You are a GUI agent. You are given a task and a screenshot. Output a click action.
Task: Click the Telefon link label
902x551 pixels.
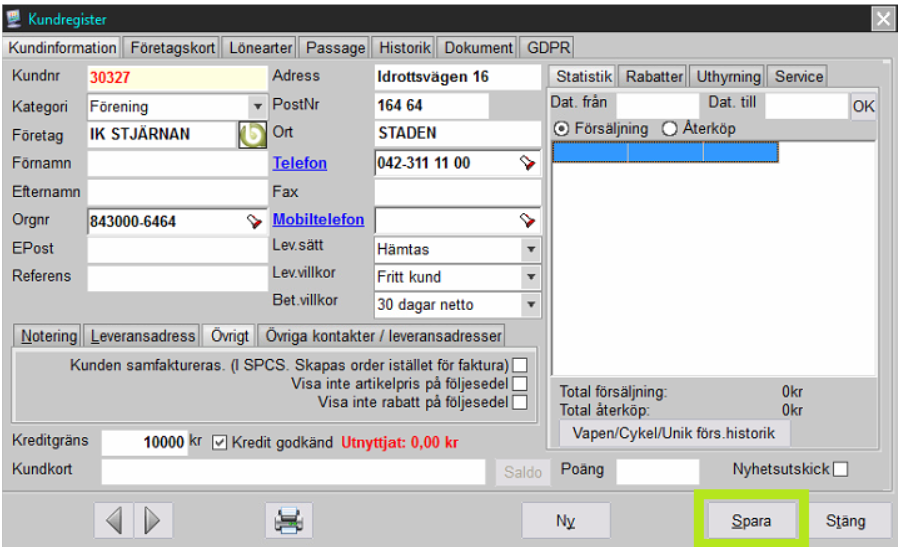coord(300,163)
